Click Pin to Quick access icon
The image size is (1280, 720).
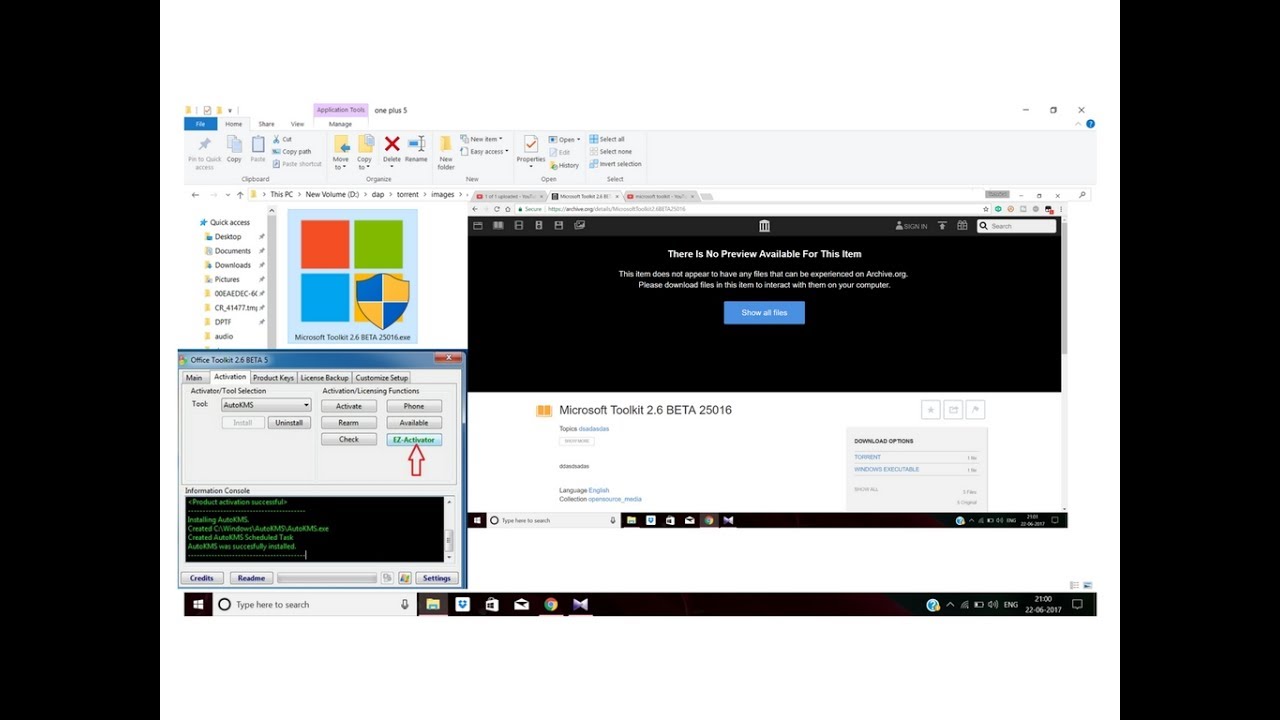(x=205, y=145)
